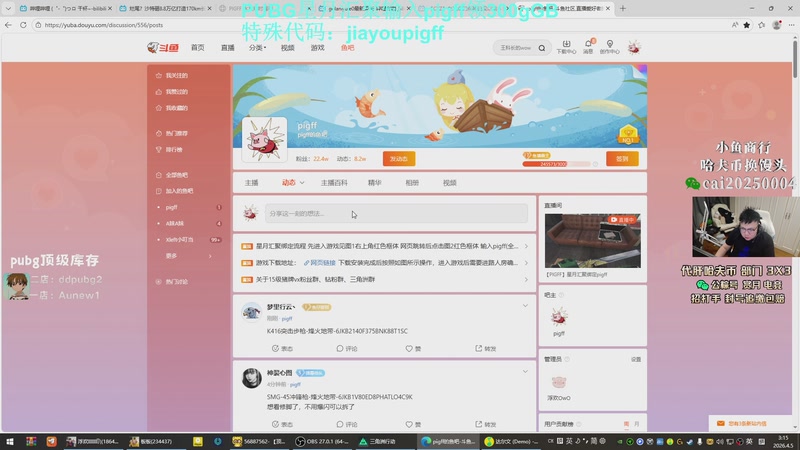800x450 pixels.
Task: Like the 神裂心图 post
Action: coord(413,424)
